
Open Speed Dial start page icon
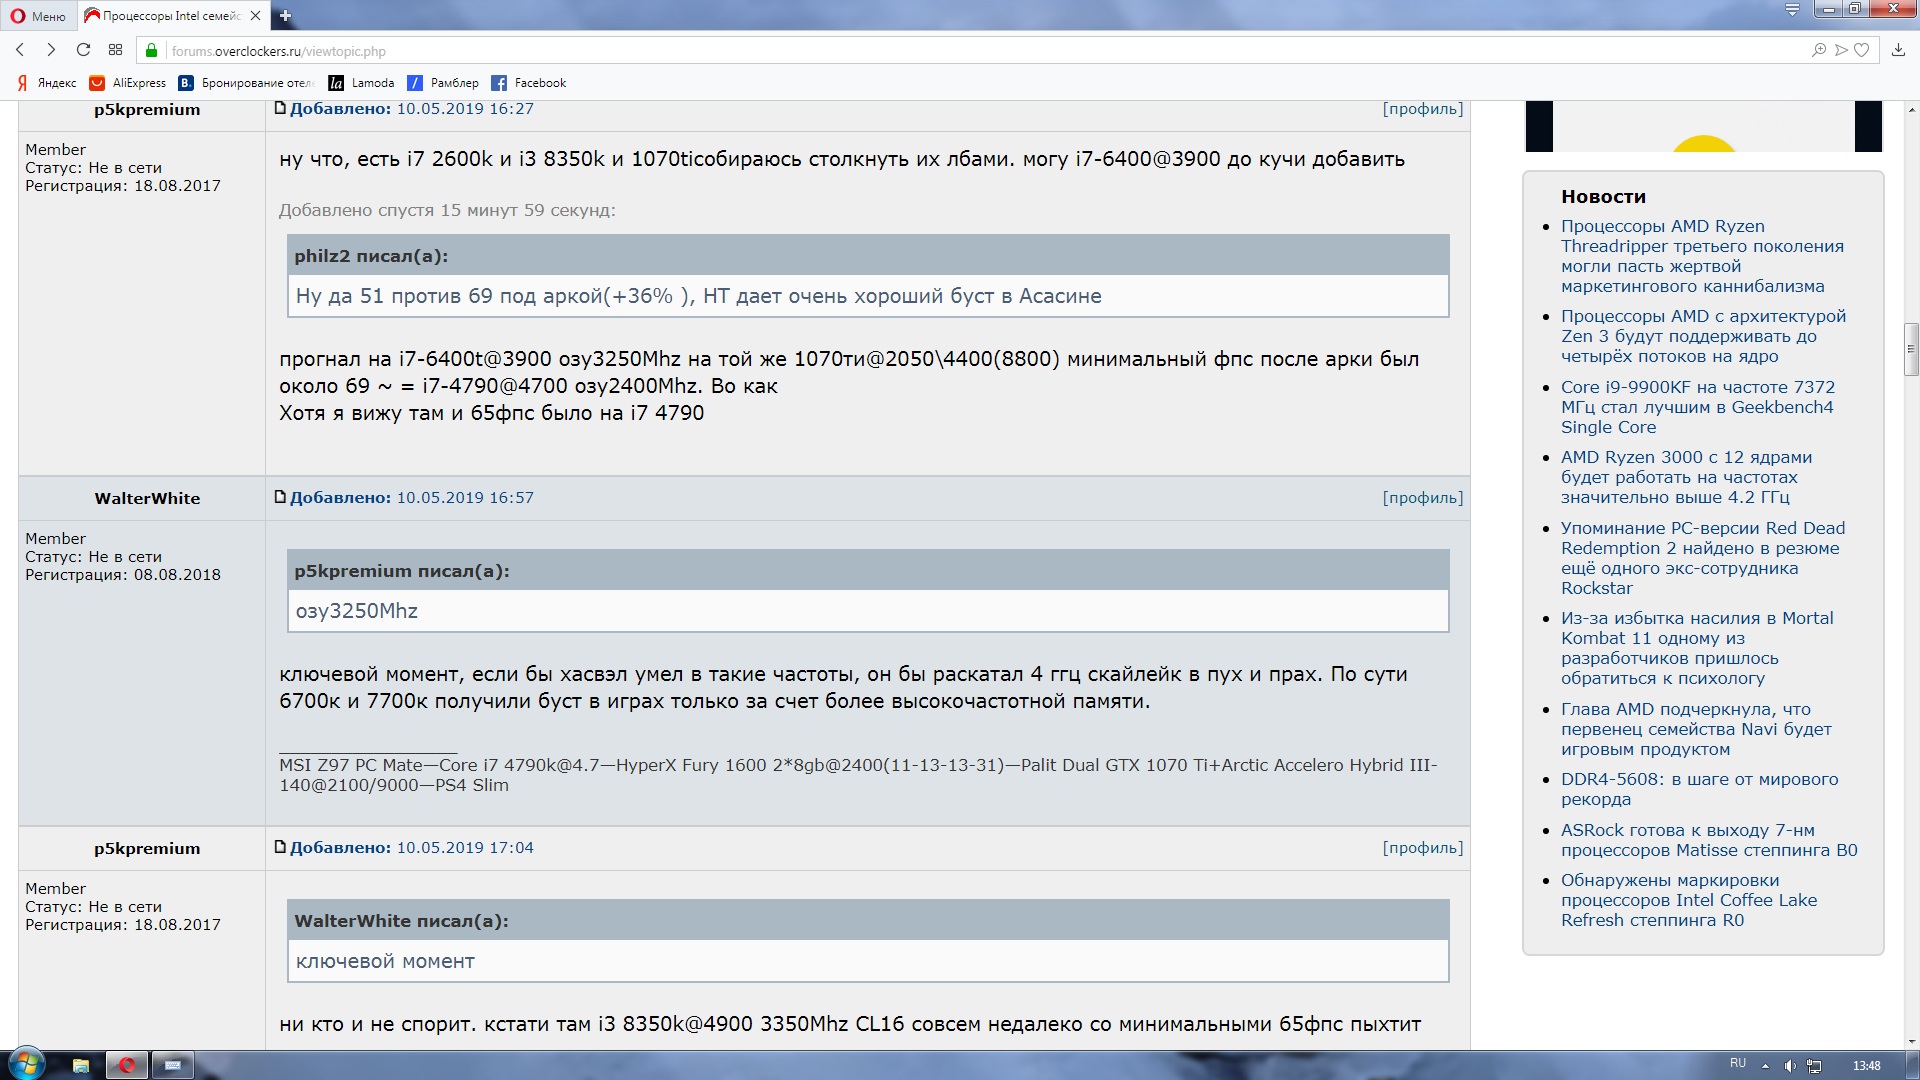point(115,50)
